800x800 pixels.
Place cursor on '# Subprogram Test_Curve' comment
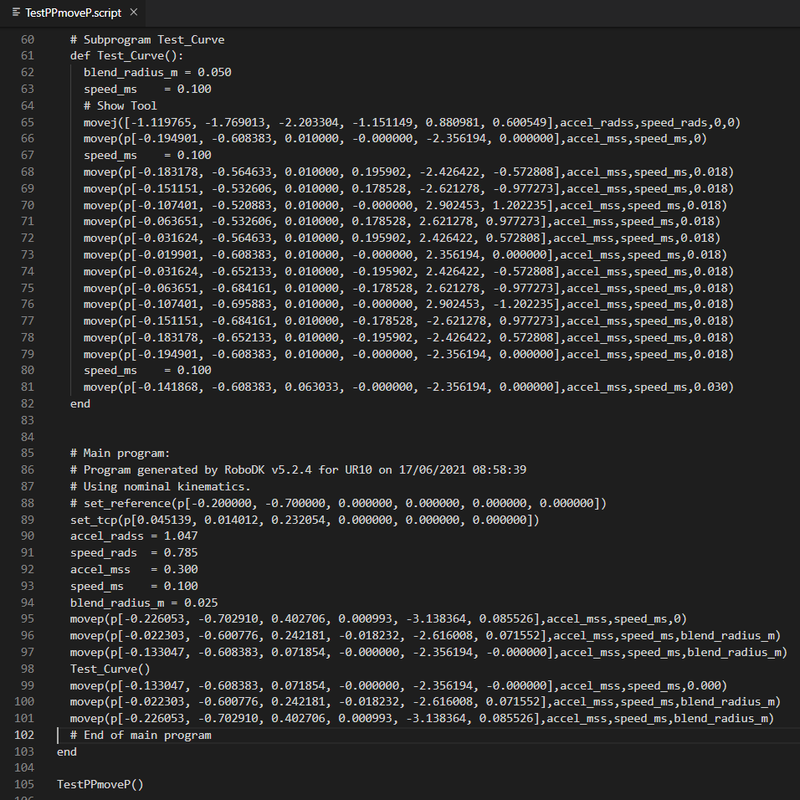(147, 40)
